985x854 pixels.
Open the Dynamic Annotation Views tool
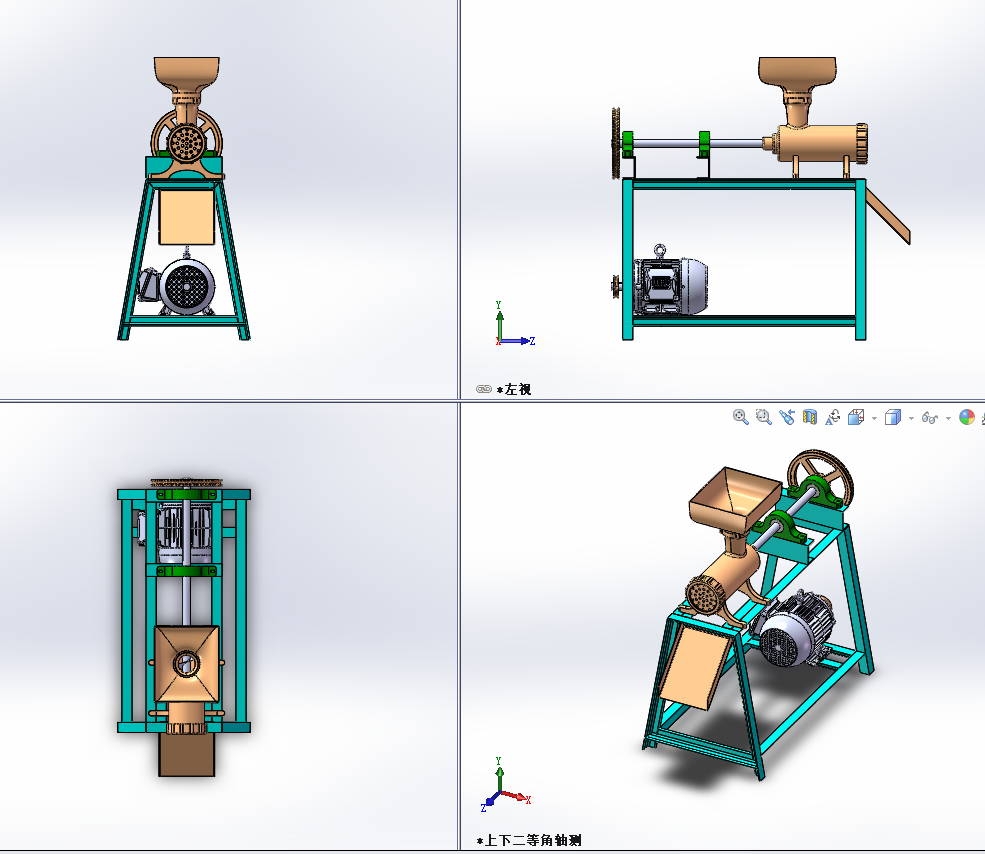(x=833, y=417)
